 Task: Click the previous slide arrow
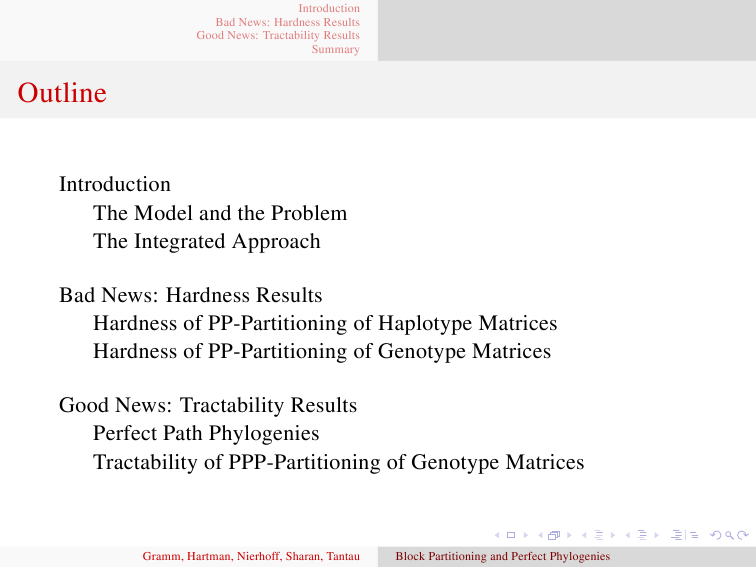point(497,535)
